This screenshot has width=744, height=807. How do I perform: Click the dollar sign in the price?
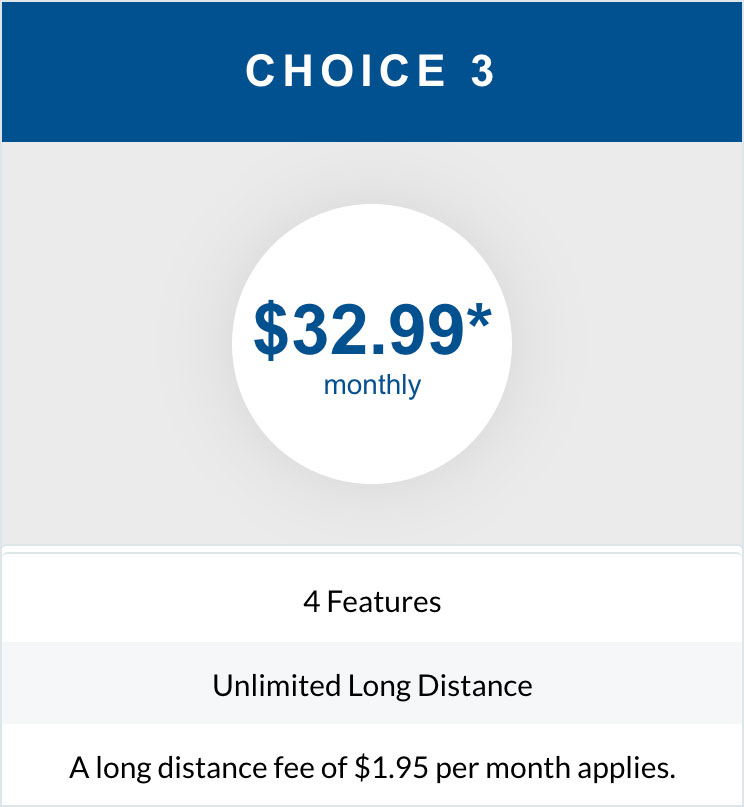pos(271,330)
